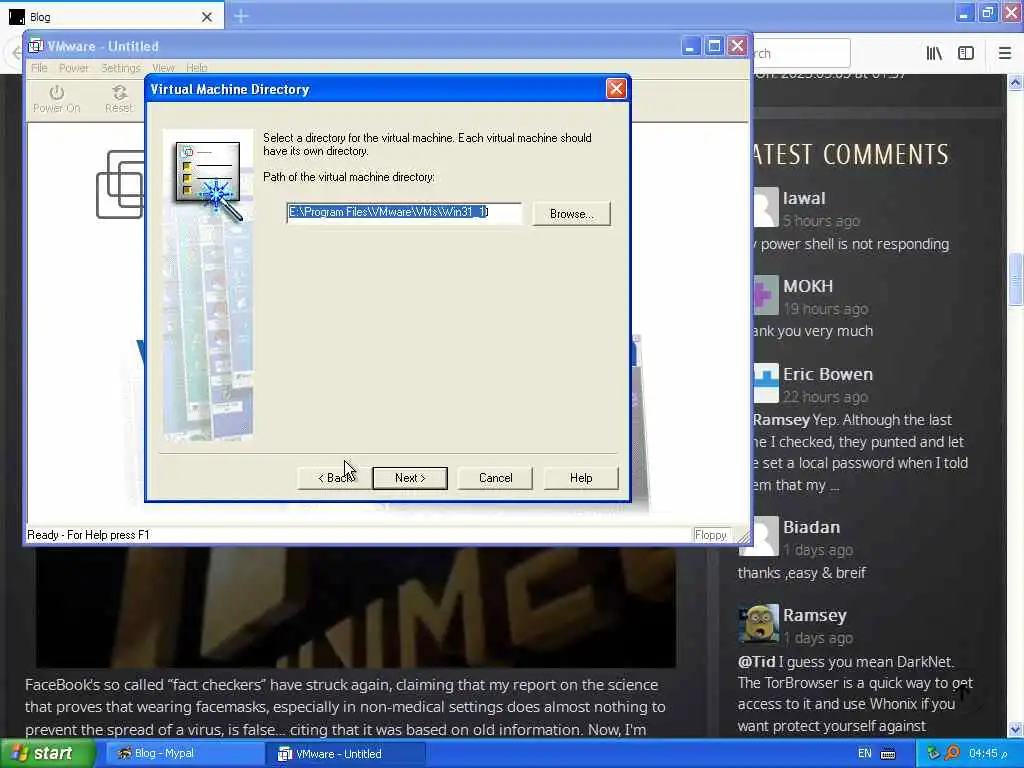Viewport: 1024px width, 768px height.
Task: Click commenter name Biadan
Action: (x=811, y=527)
